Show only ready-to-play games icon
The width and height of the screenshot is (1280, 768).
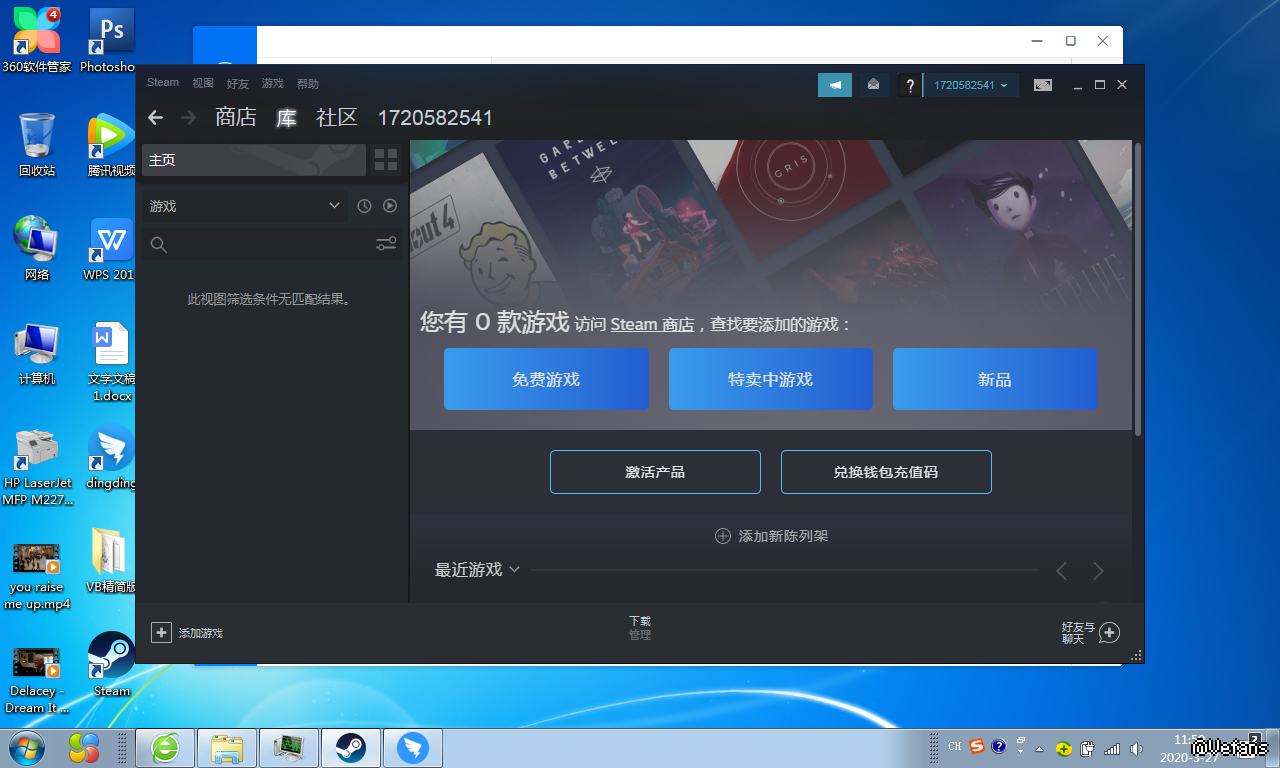click(390, 206)
